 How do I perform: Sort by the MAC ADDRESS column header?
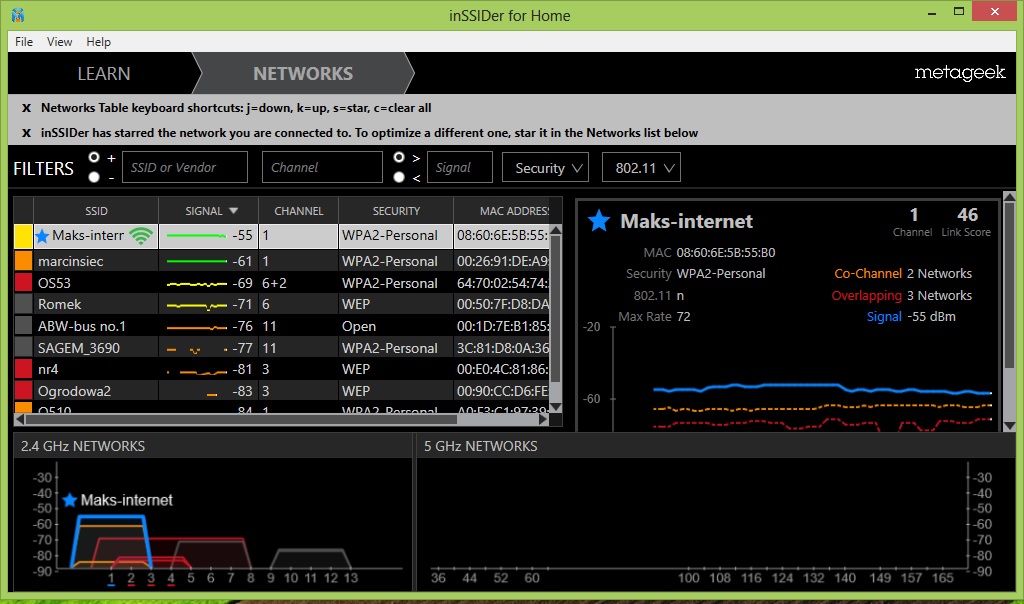pyautogui.click(x=502, y=211)
